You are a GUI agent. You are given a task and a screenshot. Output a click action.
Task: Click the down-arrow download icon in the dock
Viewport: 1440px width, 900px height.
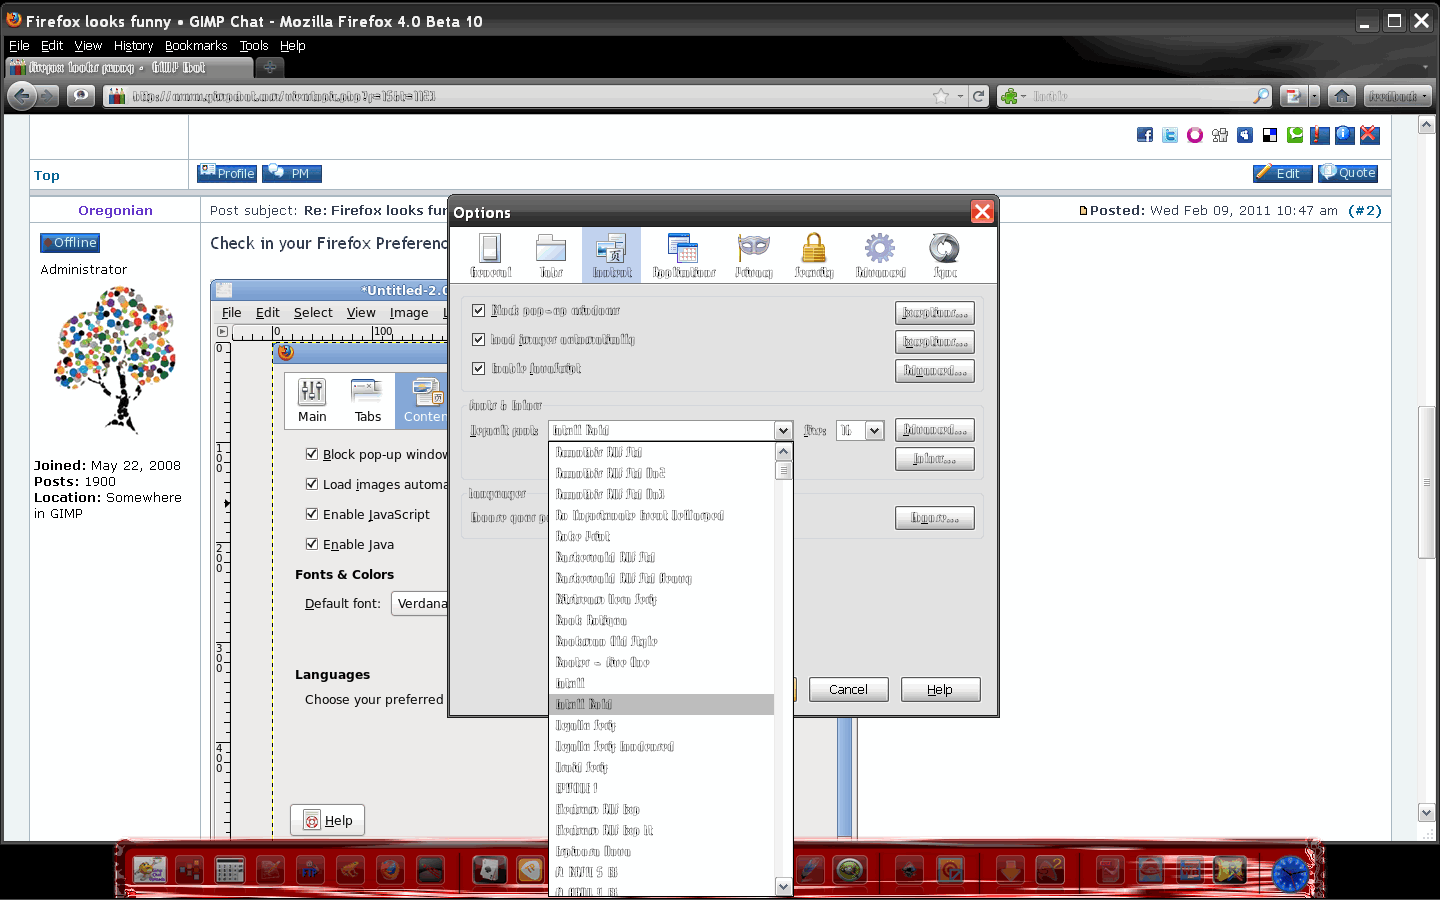click(1010, 870)
